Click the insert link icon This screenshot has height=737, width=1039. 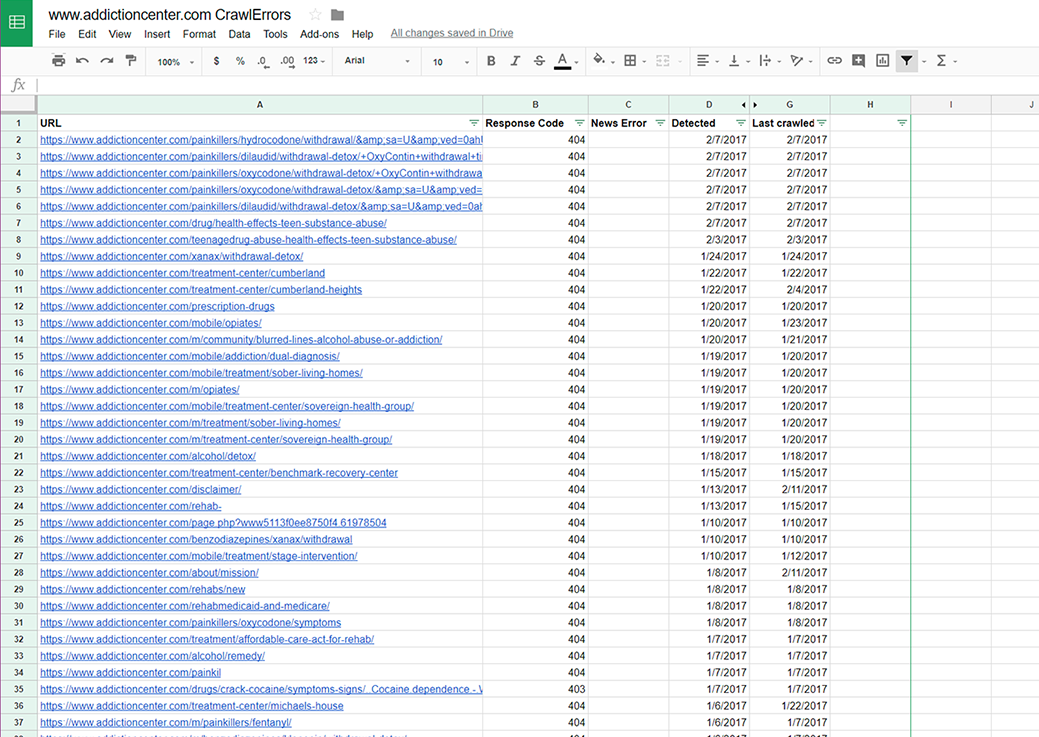[x=834, y=61]
